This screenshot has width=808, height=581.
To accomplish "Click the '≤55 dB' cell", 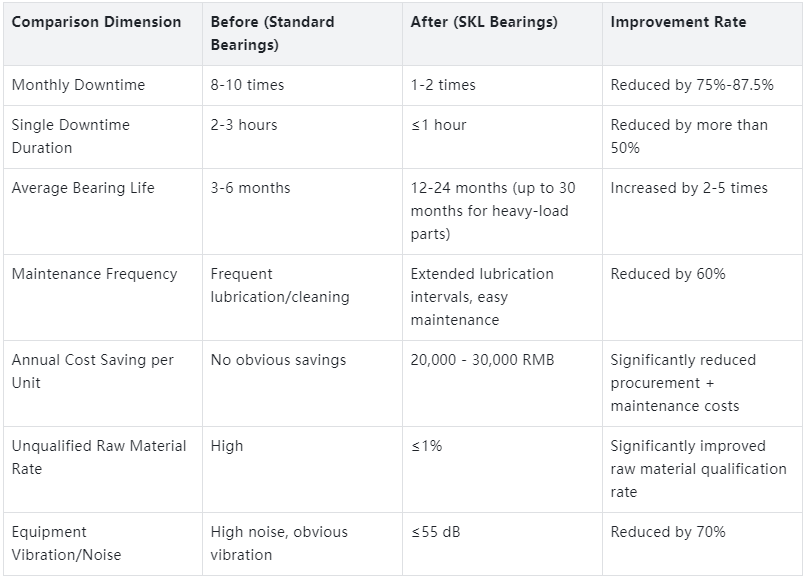I will tap(435, 532).
